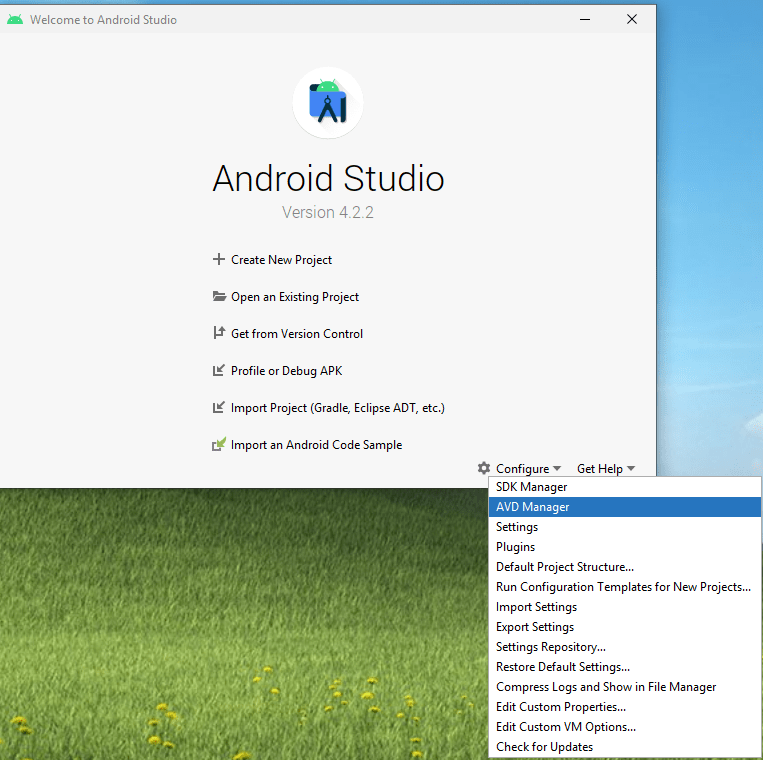Image resolution: width=763 pixels, height=760 pixels.
Task: Start Import Project (Gradle, Eclipse ADT, etc.)
Action: coord(338,408)
